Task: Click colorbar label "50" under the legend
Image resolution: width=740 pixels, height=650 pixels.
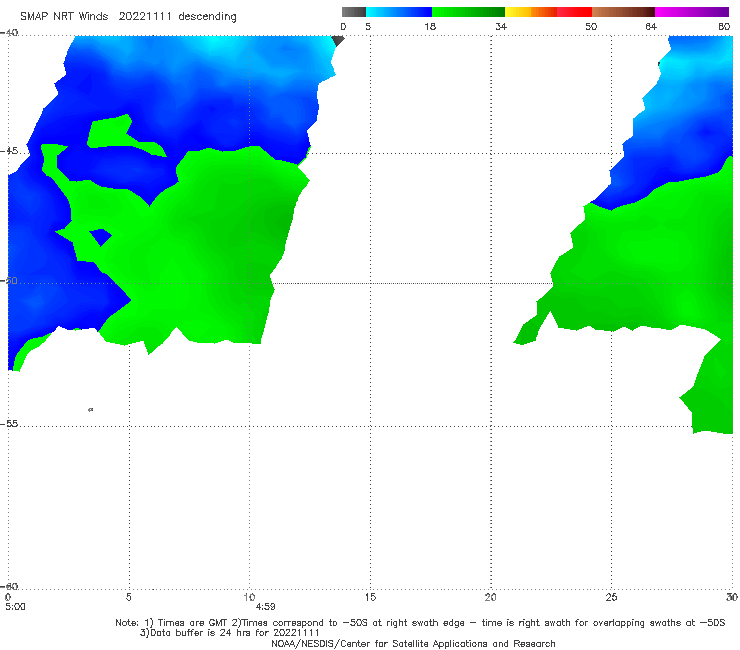Action: coord(591,27)
